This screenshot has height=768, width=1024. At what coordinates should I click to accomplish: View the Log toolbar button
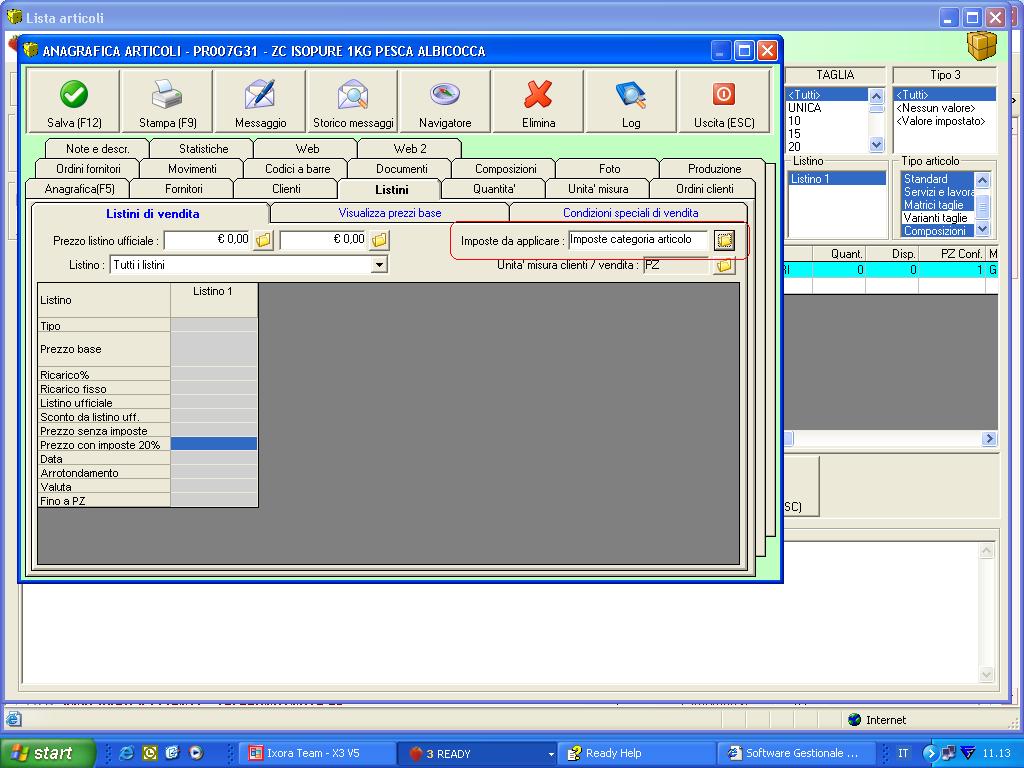click(631, 103)
